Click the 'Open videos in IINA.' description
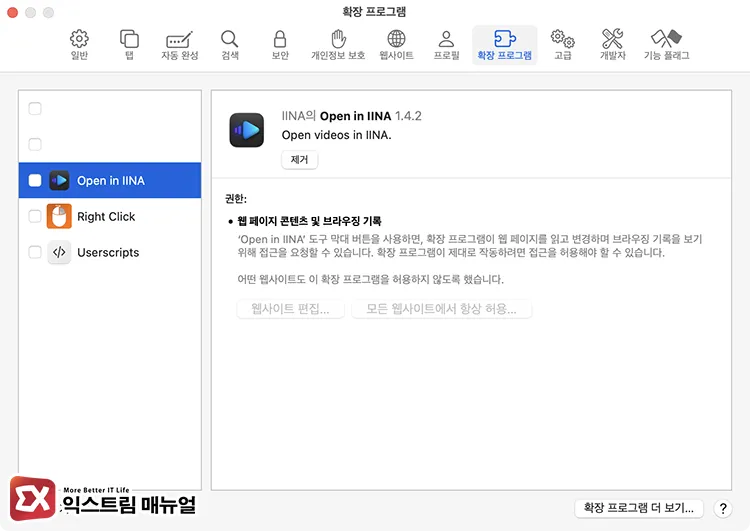This screenshot has width=750, height=531. (336, 135)
